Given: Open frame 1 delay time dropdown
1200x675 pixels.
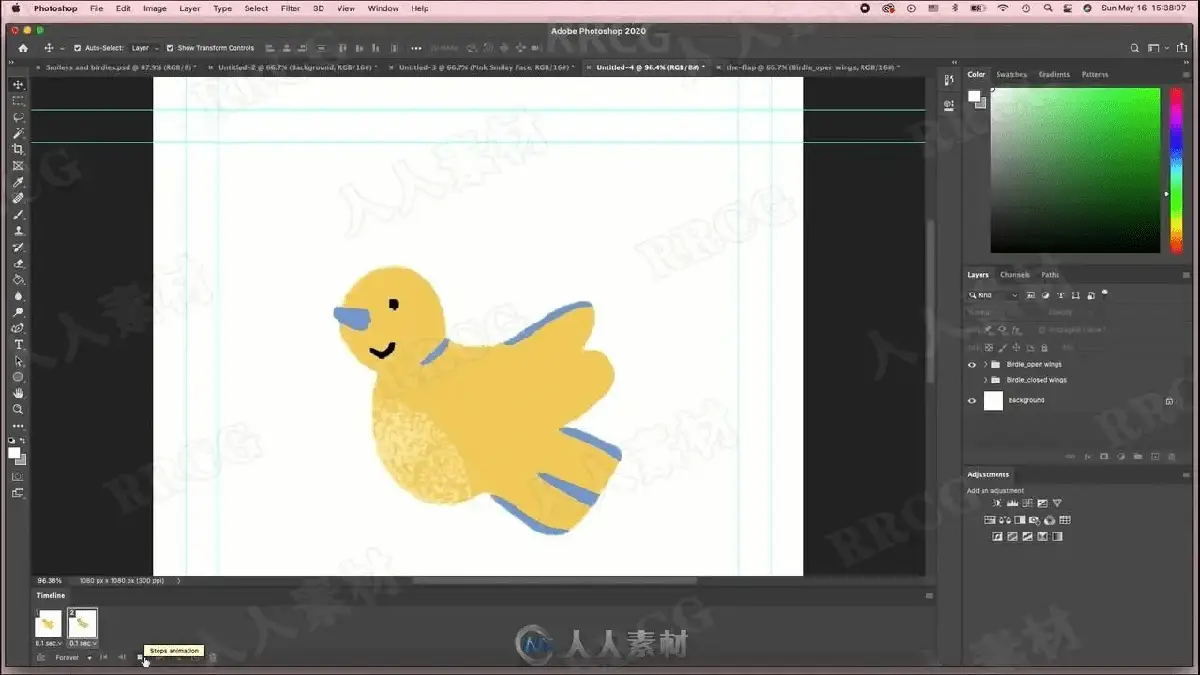Looking at the screenshot, I should tap(48, 643).
